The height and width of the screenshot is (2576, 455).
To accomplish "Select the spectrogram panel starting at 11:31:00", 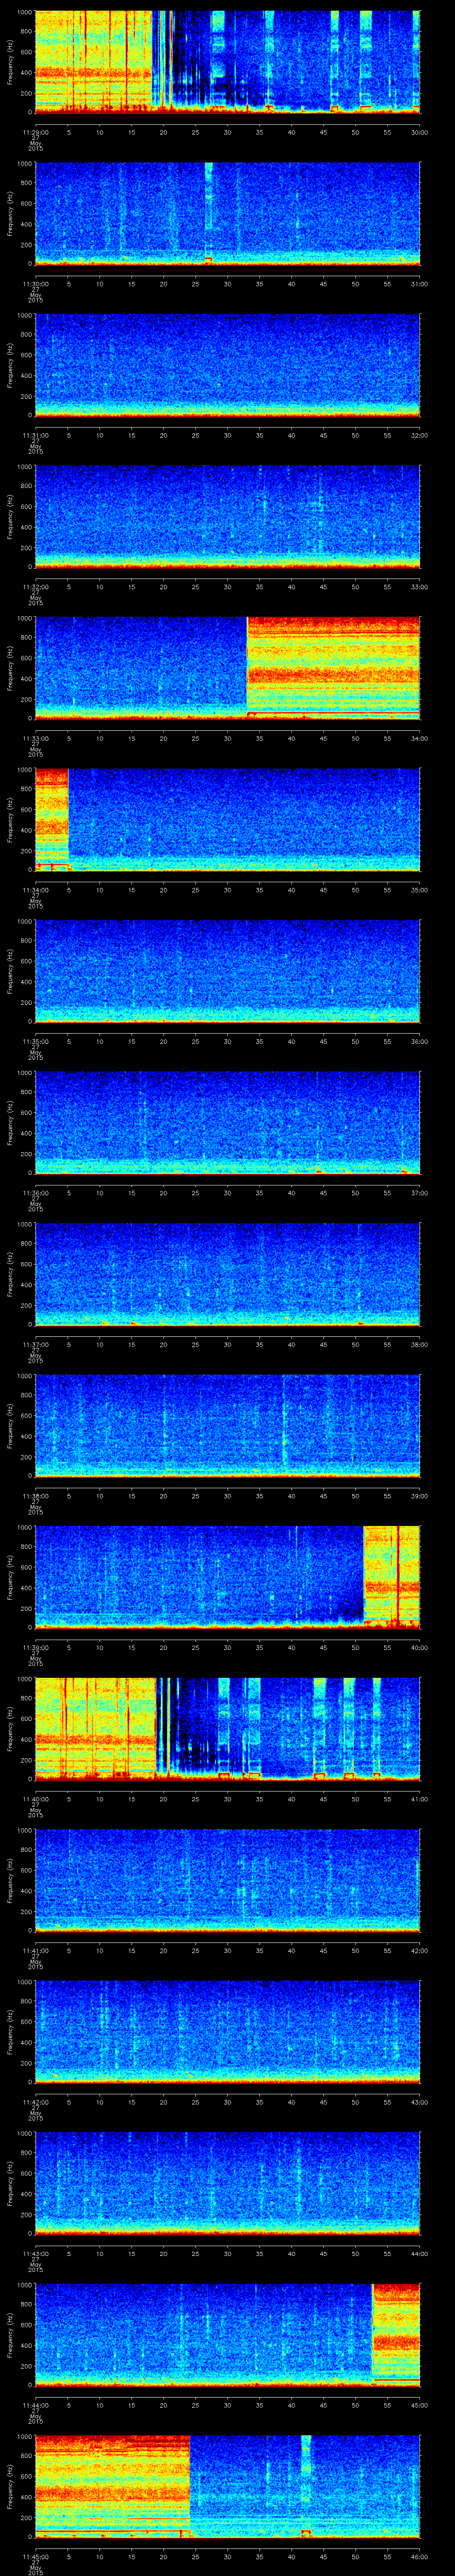I will click(x=227, y=365).
